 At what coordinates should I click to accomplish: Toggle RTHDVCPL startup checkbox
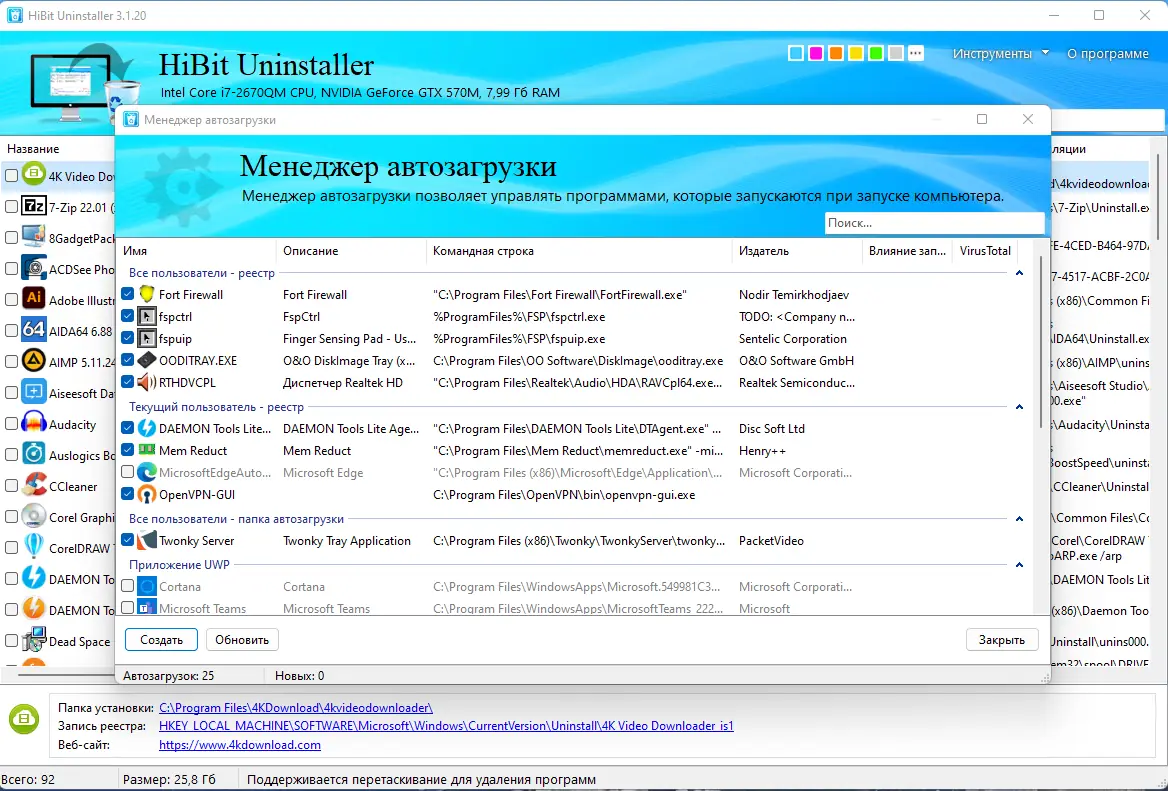(x=127, y=382)
